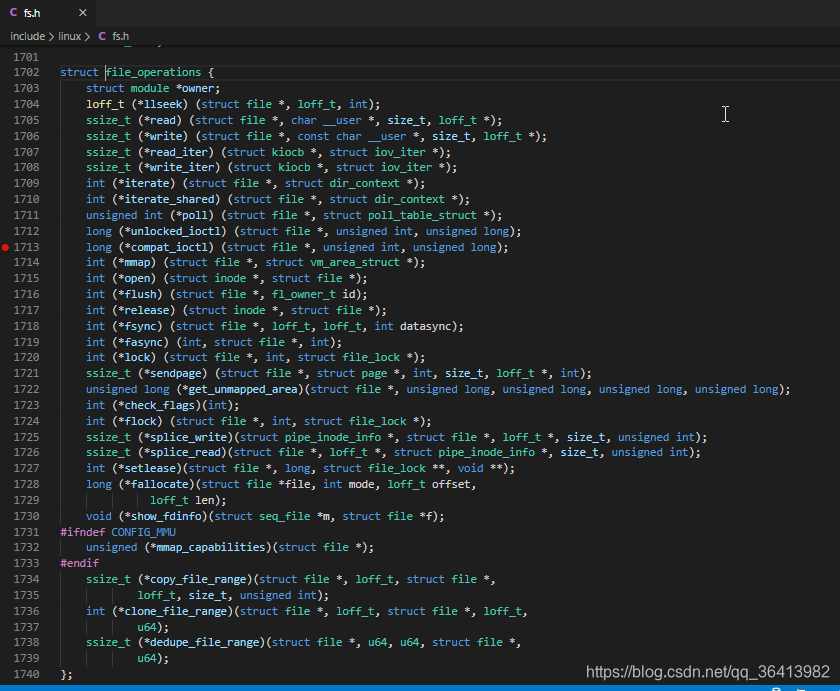Click on '#ifndef' directive on line 1731

tap(82, 532)
